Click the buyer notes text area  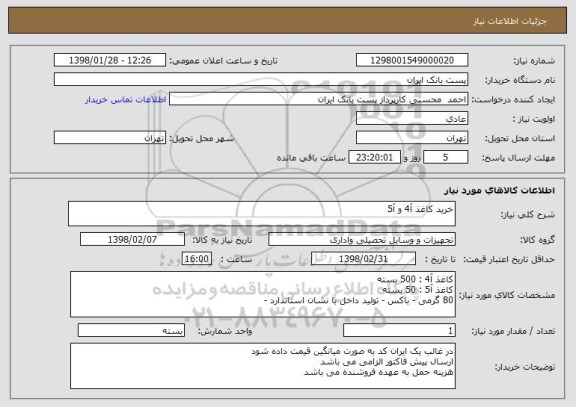[263, 366]
